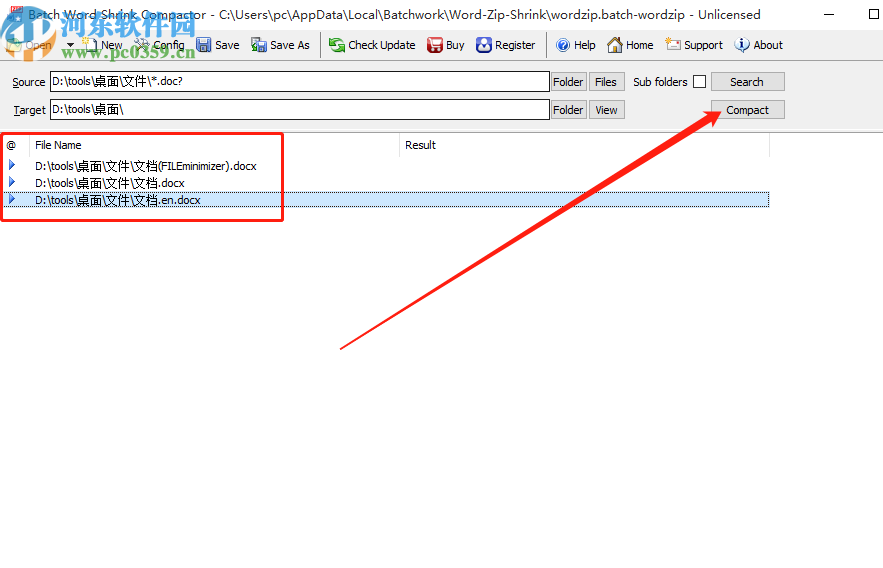
Task: Minimize the application window
Action: coord(828,14)
